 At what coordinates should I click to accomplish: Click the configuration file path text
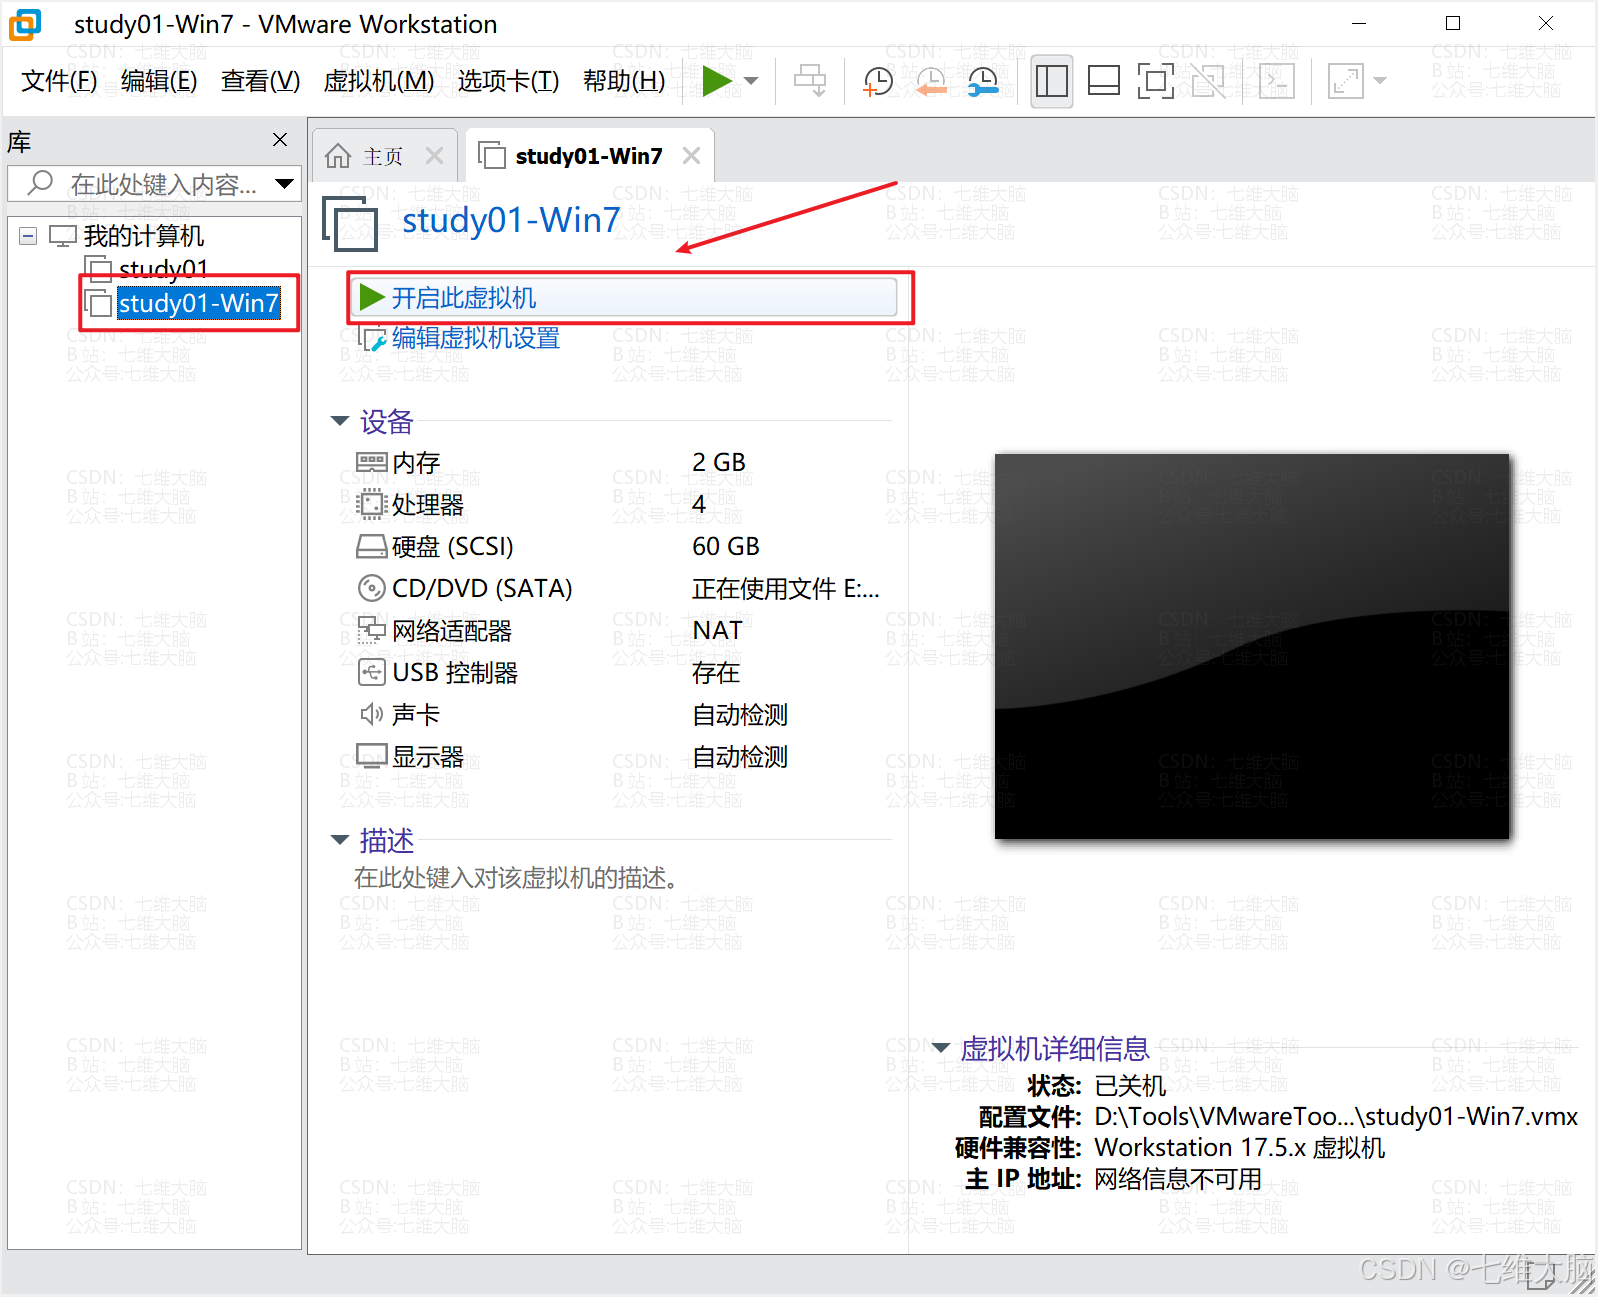pyautogui.click(x=1336, y=1117)
